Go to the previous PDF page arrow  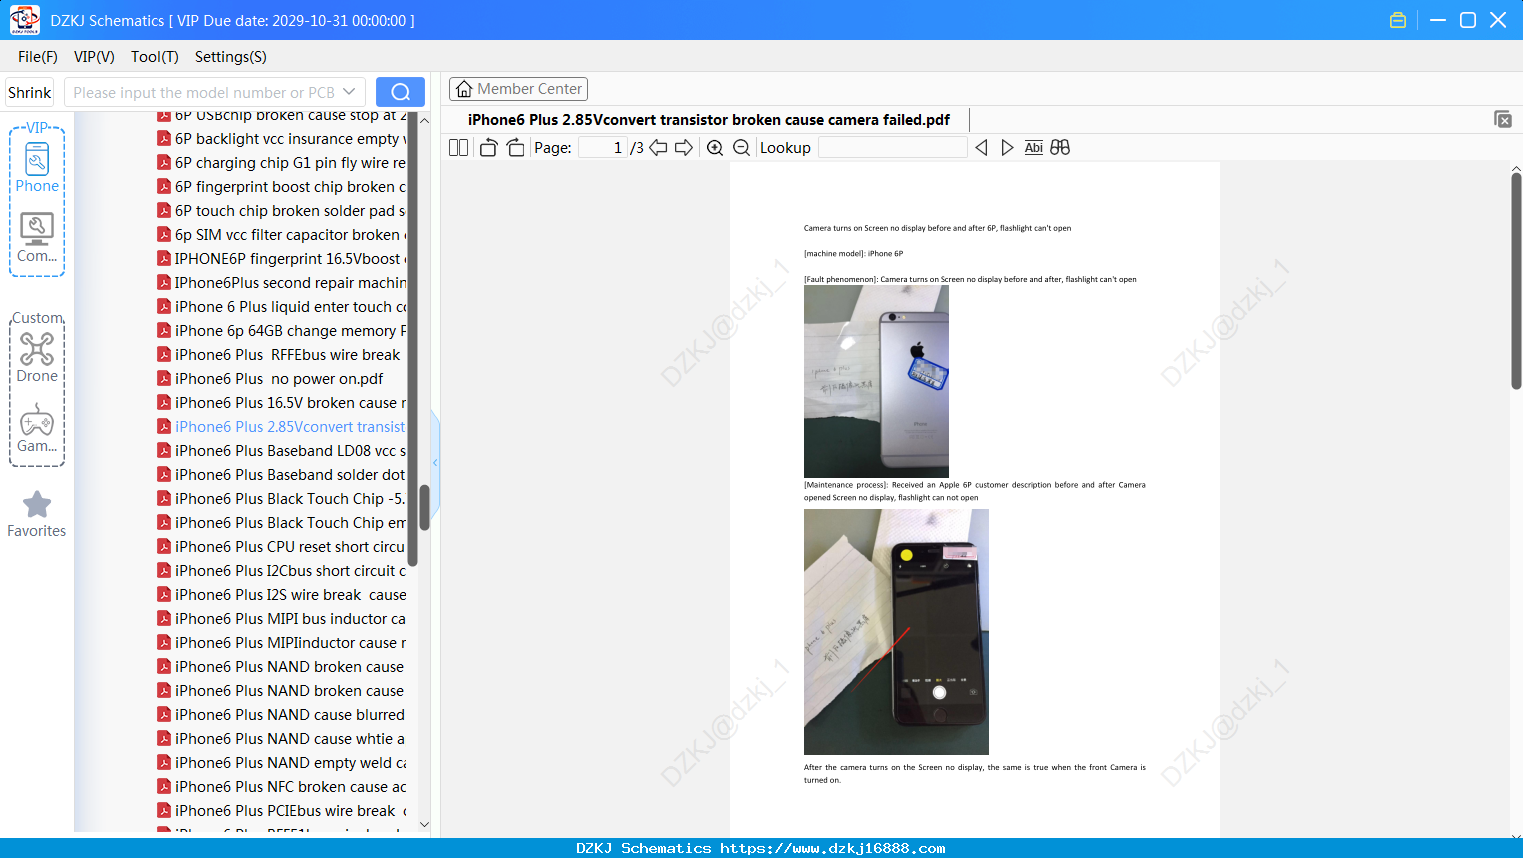point(658,148)
